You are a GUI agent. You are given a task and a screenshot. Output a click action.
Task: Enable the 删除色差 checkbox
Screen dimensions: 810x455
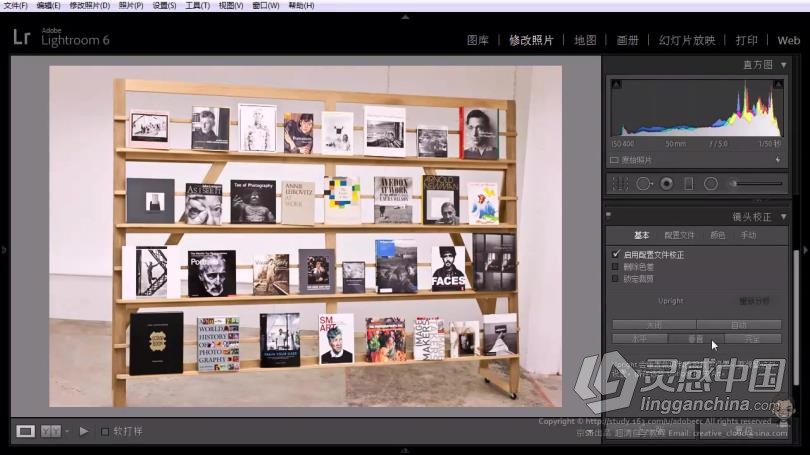click(615, 266)
